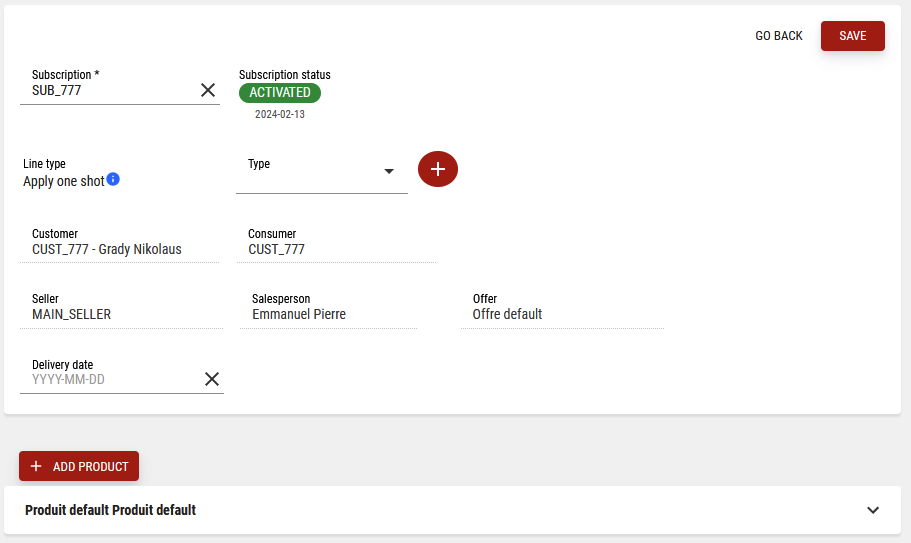Image resolution: width=911 pixels, height=543 pixels.
Task: Select the Customer field CUST_777 - Grady Nikolaus
Action: click(x=107, y=249)
